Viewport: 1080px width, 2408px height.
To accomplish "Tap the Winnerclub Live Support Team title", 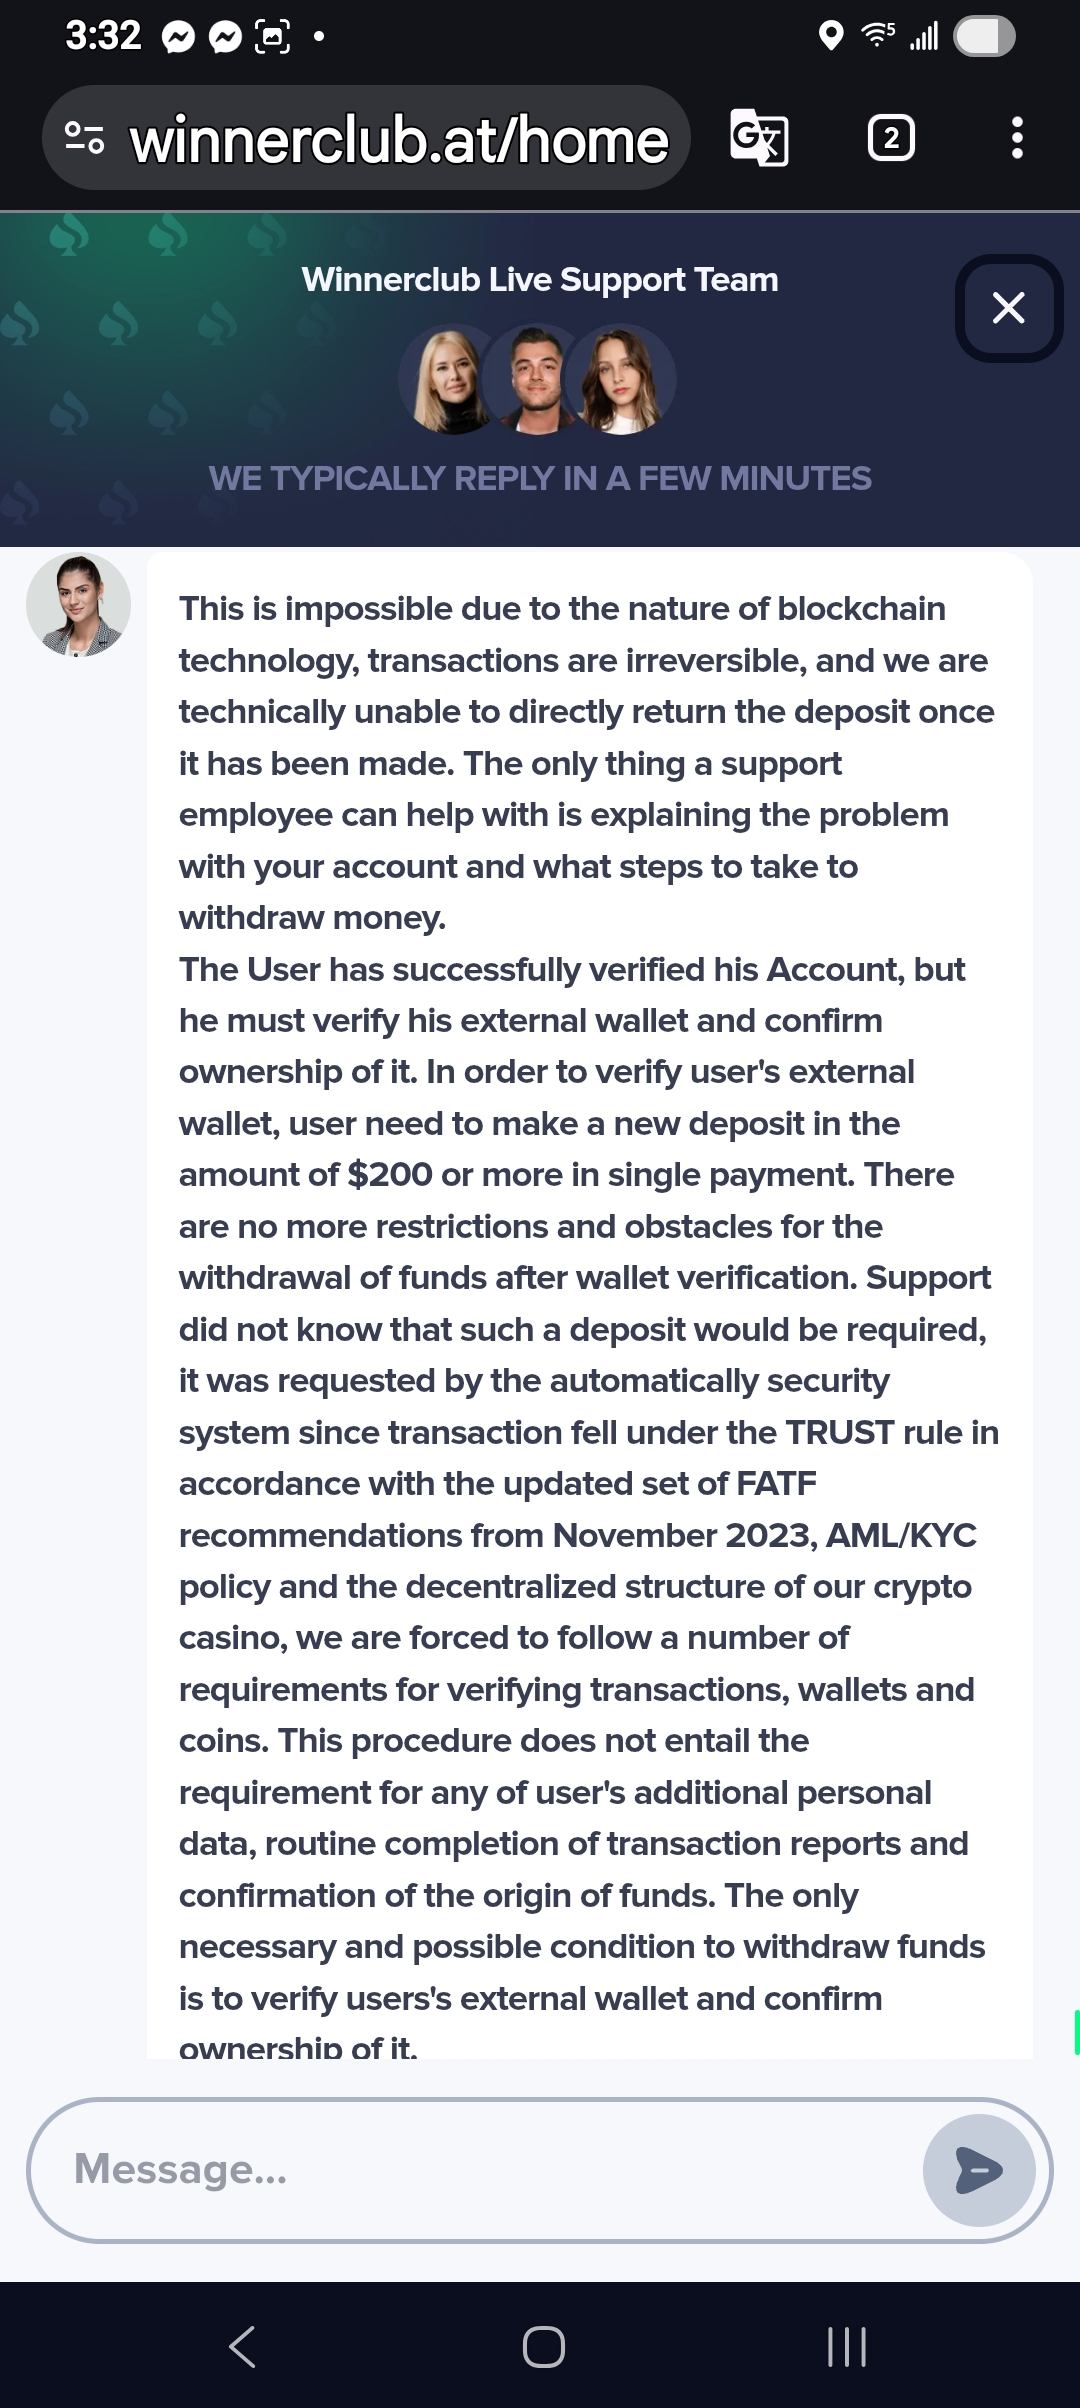I will pyautogui.click(x=540, y=280).
